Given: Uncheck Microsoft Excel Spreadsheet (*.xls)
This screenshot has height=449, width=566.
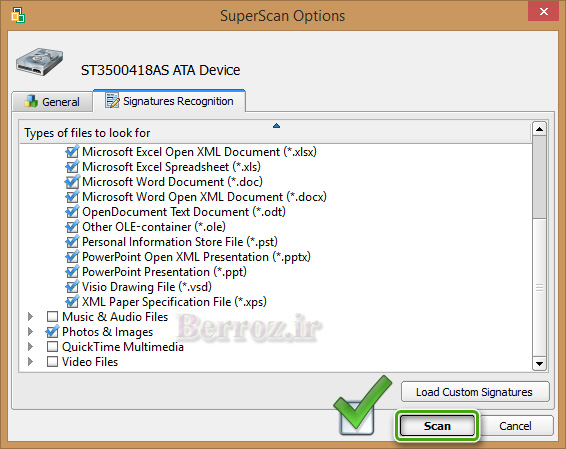Looking at the screenshot, I should (x=72, y=167).
